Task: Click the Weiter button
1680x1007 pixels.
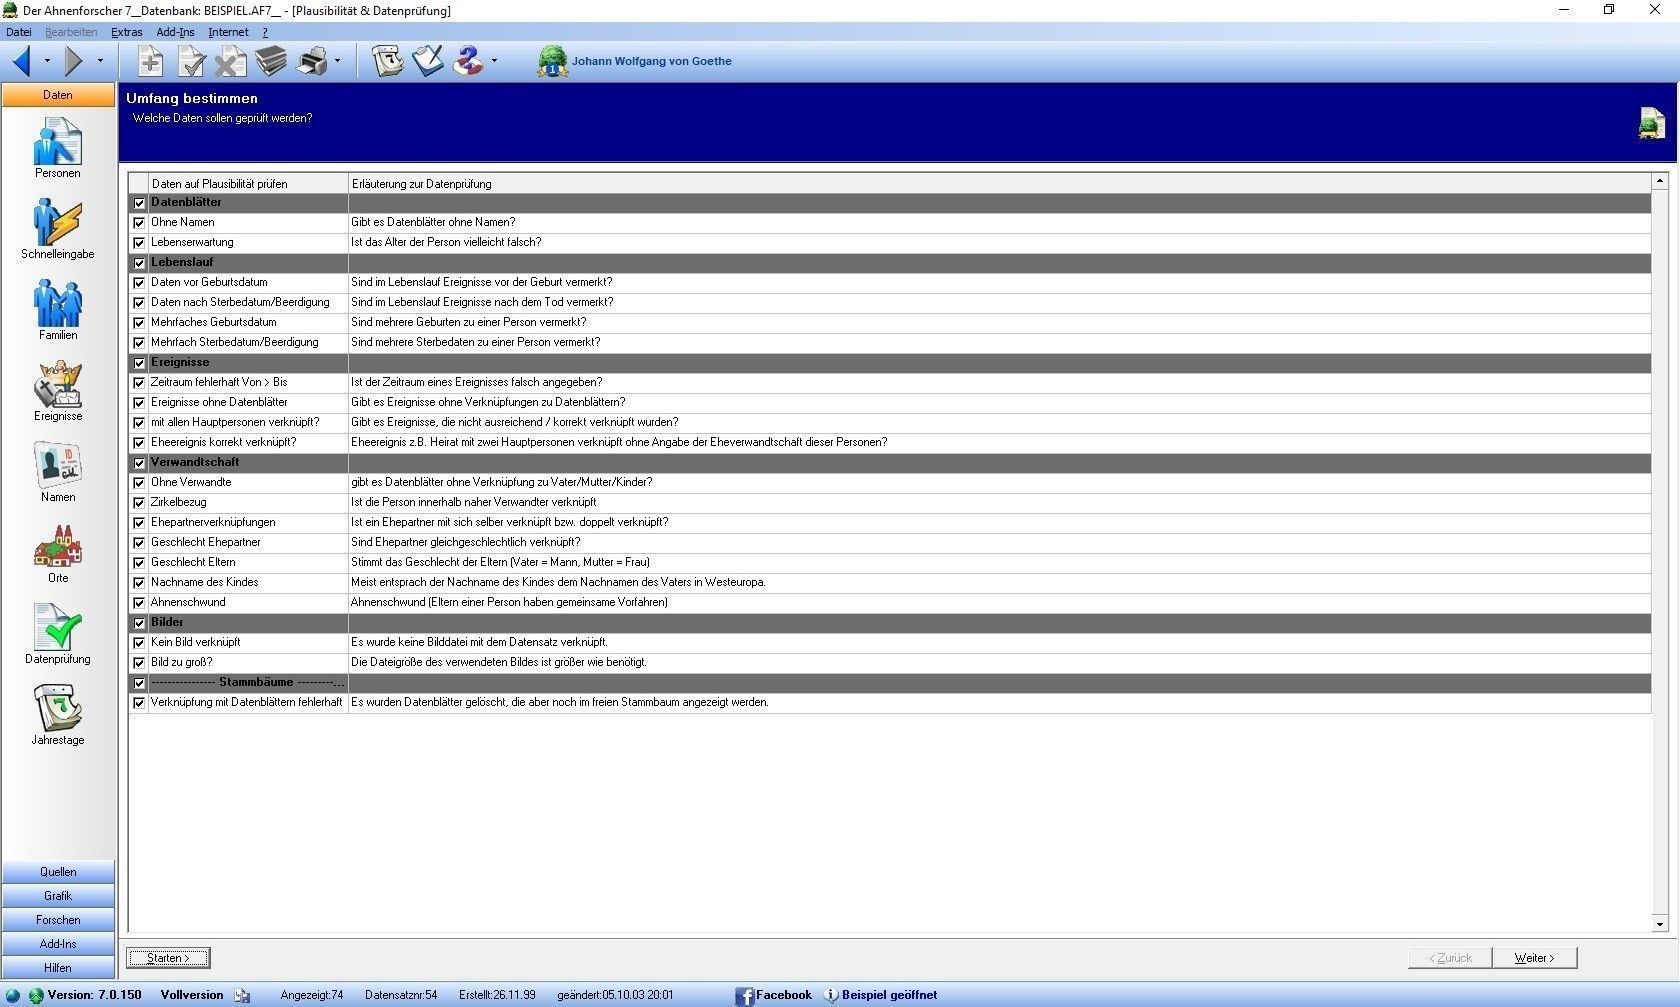Action: [x=1534, y=958]
